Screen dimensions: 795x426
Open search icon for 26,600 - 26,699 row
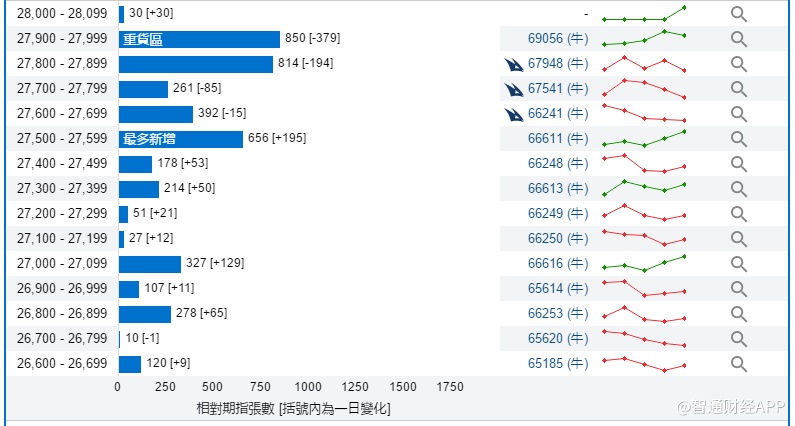(739, 364)
